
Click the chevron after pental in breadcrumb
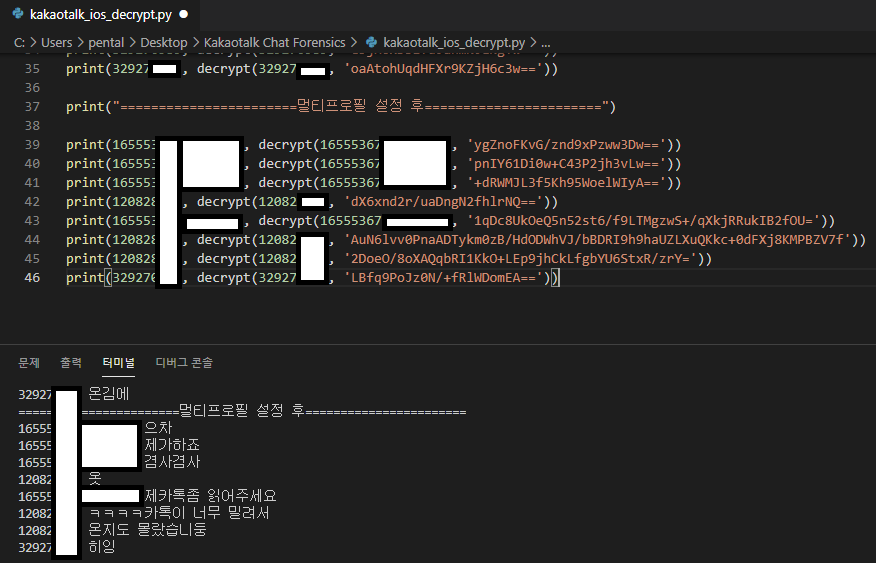click(x=132, y=42)
